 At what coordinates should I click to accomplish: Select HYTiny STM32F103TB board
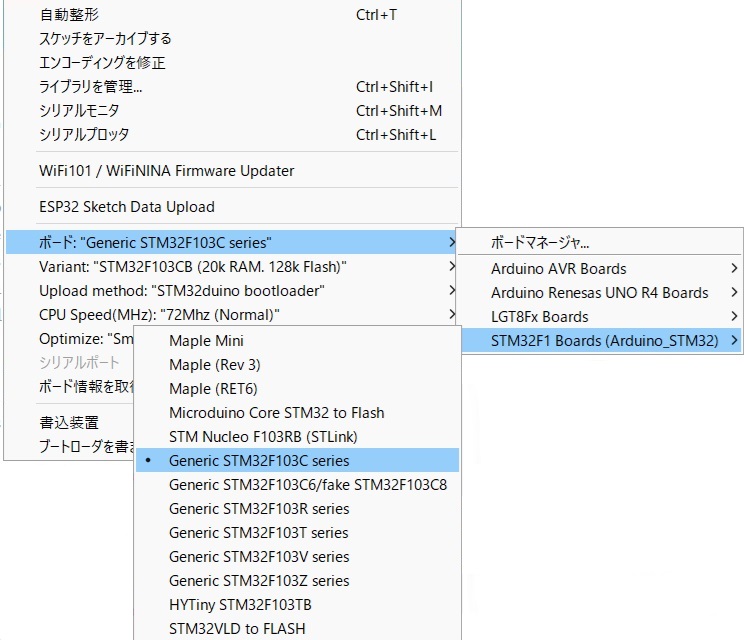coord(298,605)
